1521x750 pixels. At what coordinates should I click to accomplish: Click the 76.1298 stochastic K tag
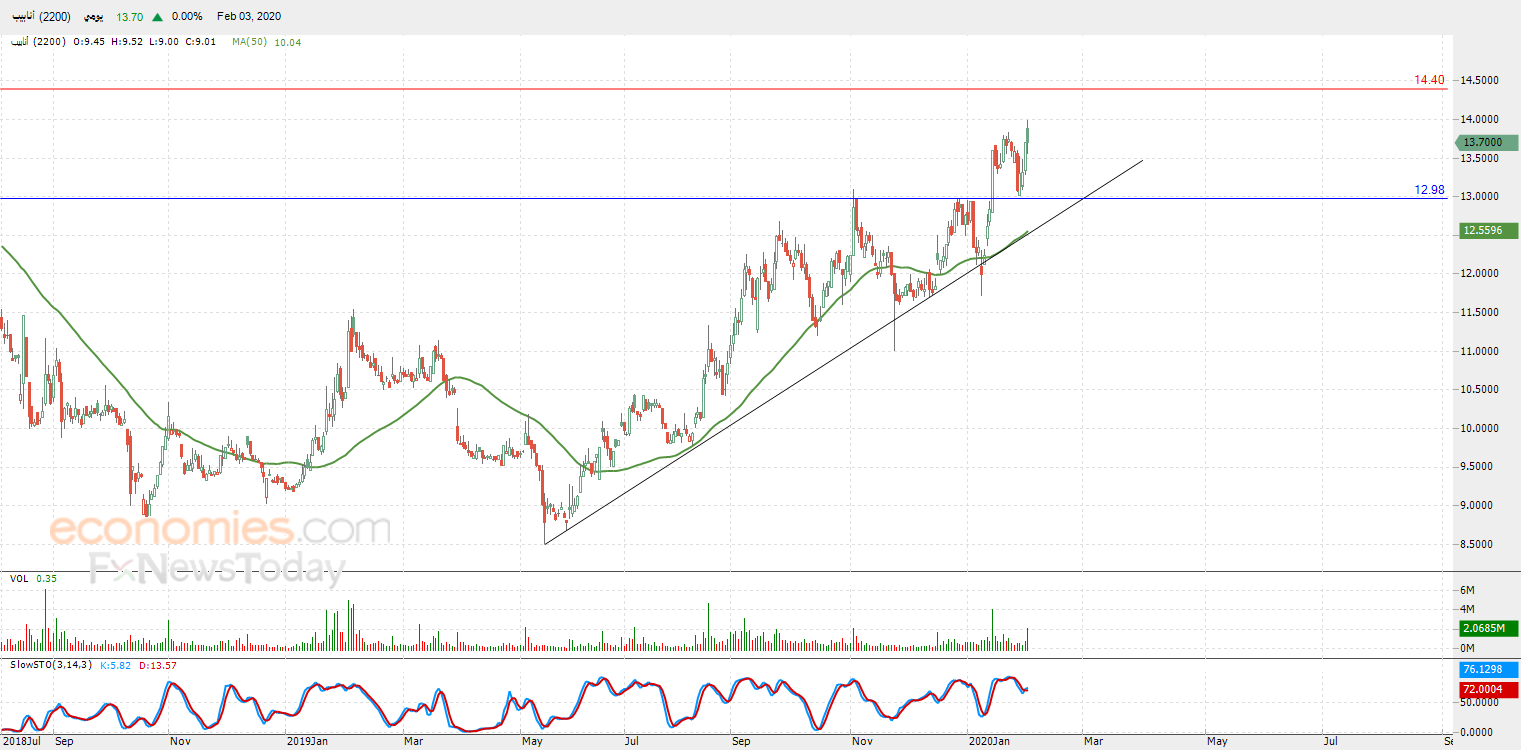[1487, 670]
